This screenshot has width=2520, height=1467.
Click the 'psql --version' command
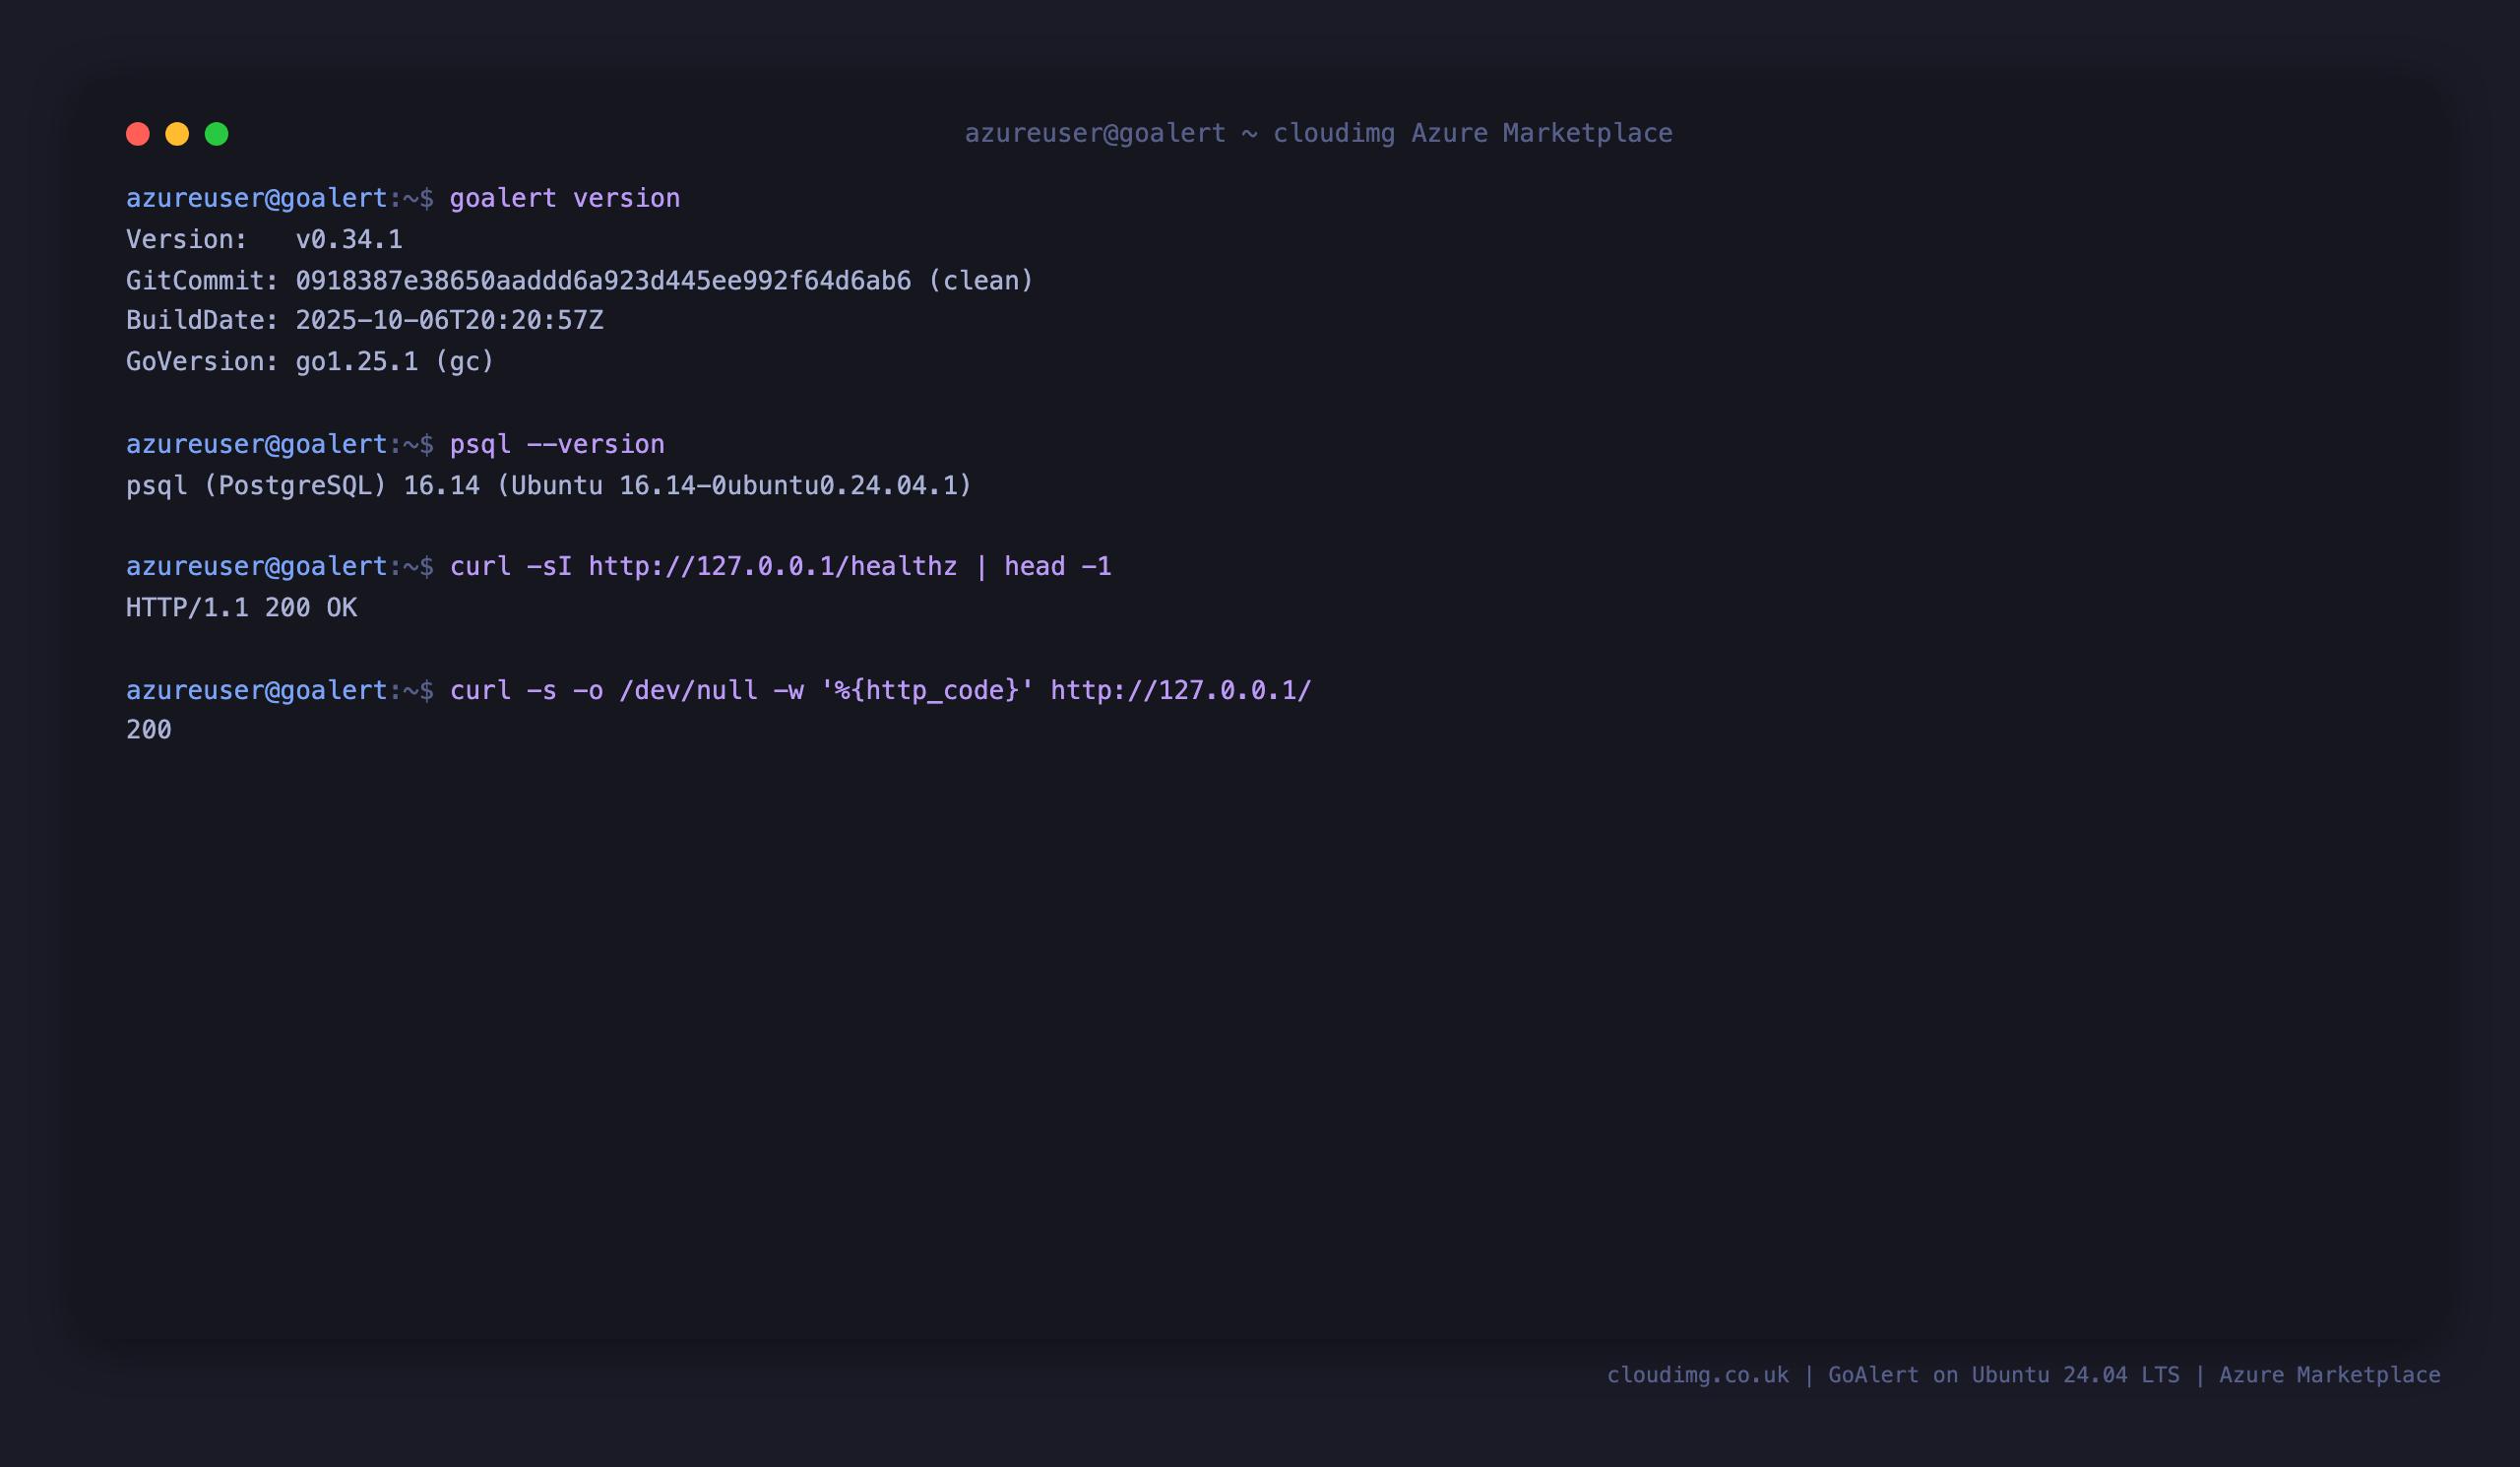557,444
